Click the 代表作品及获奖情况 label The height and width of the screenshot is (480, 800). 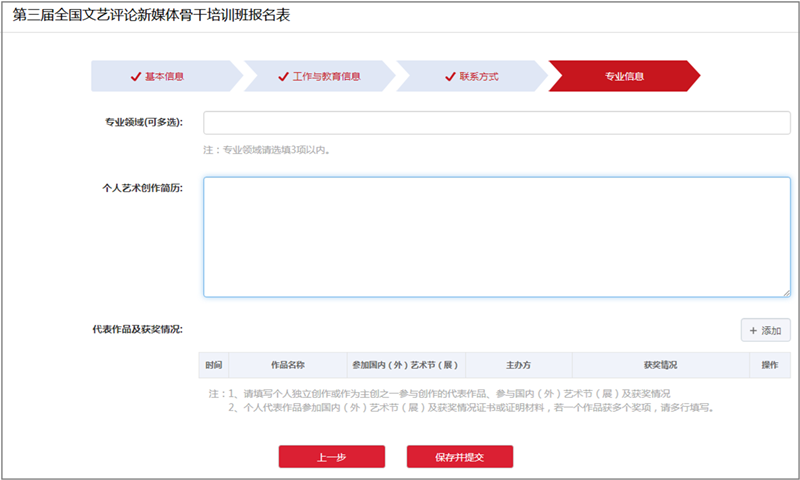coord(136,329)
